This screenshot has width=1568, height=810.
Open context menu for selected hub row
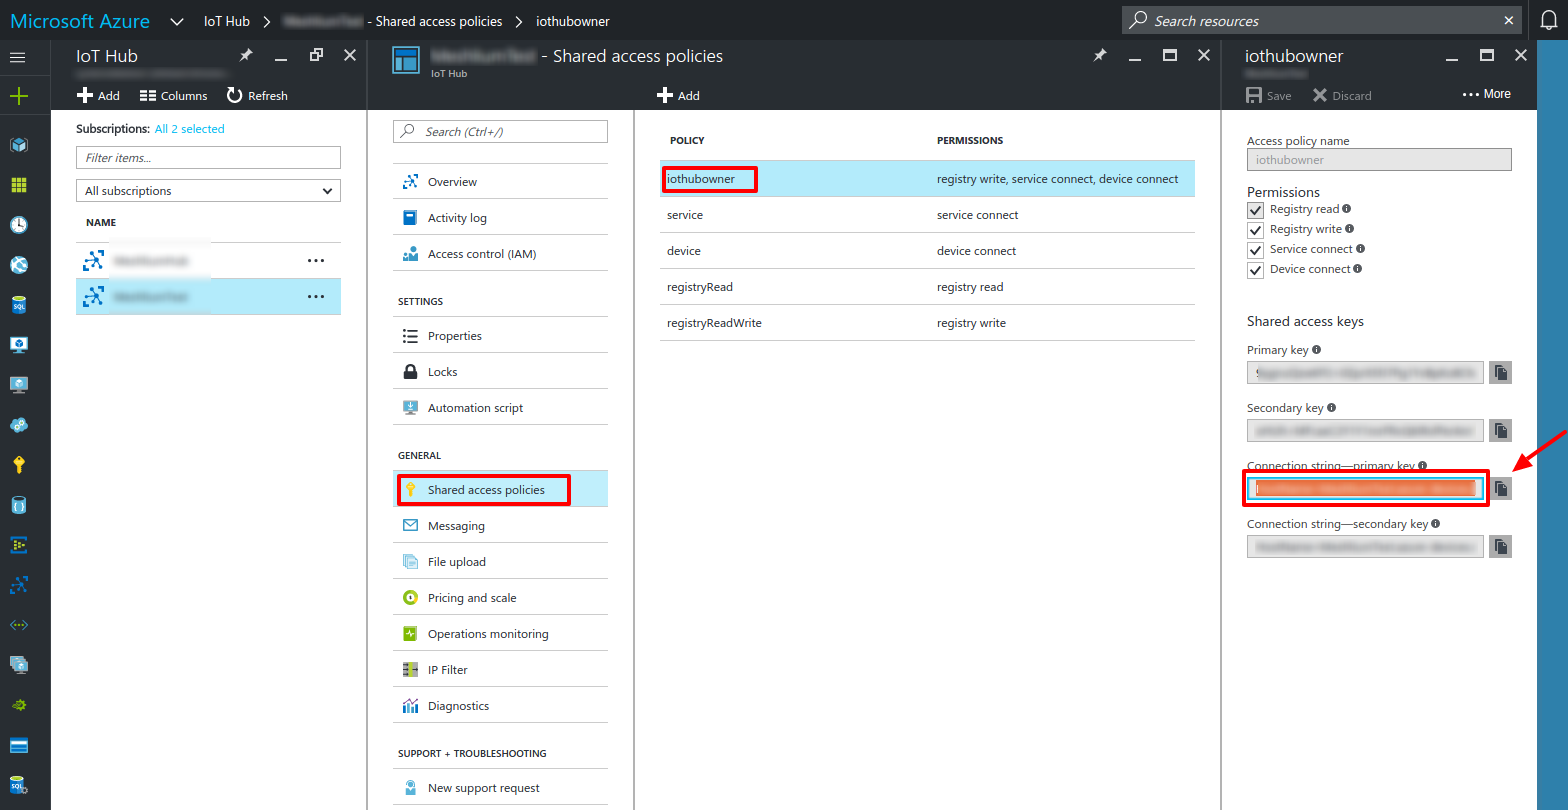(x=316, y=297)
